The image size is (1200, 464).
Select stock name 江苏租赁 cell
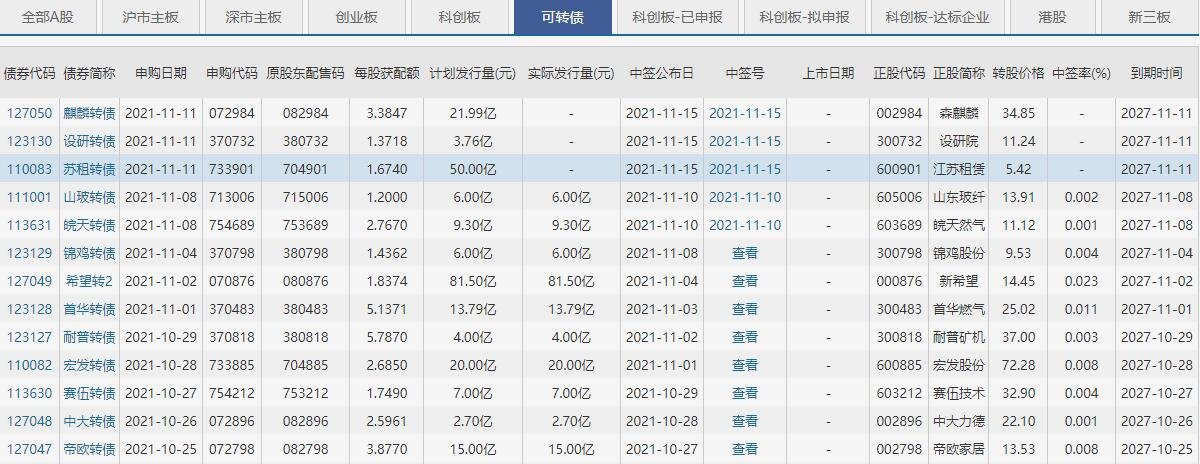coord(959,169)
